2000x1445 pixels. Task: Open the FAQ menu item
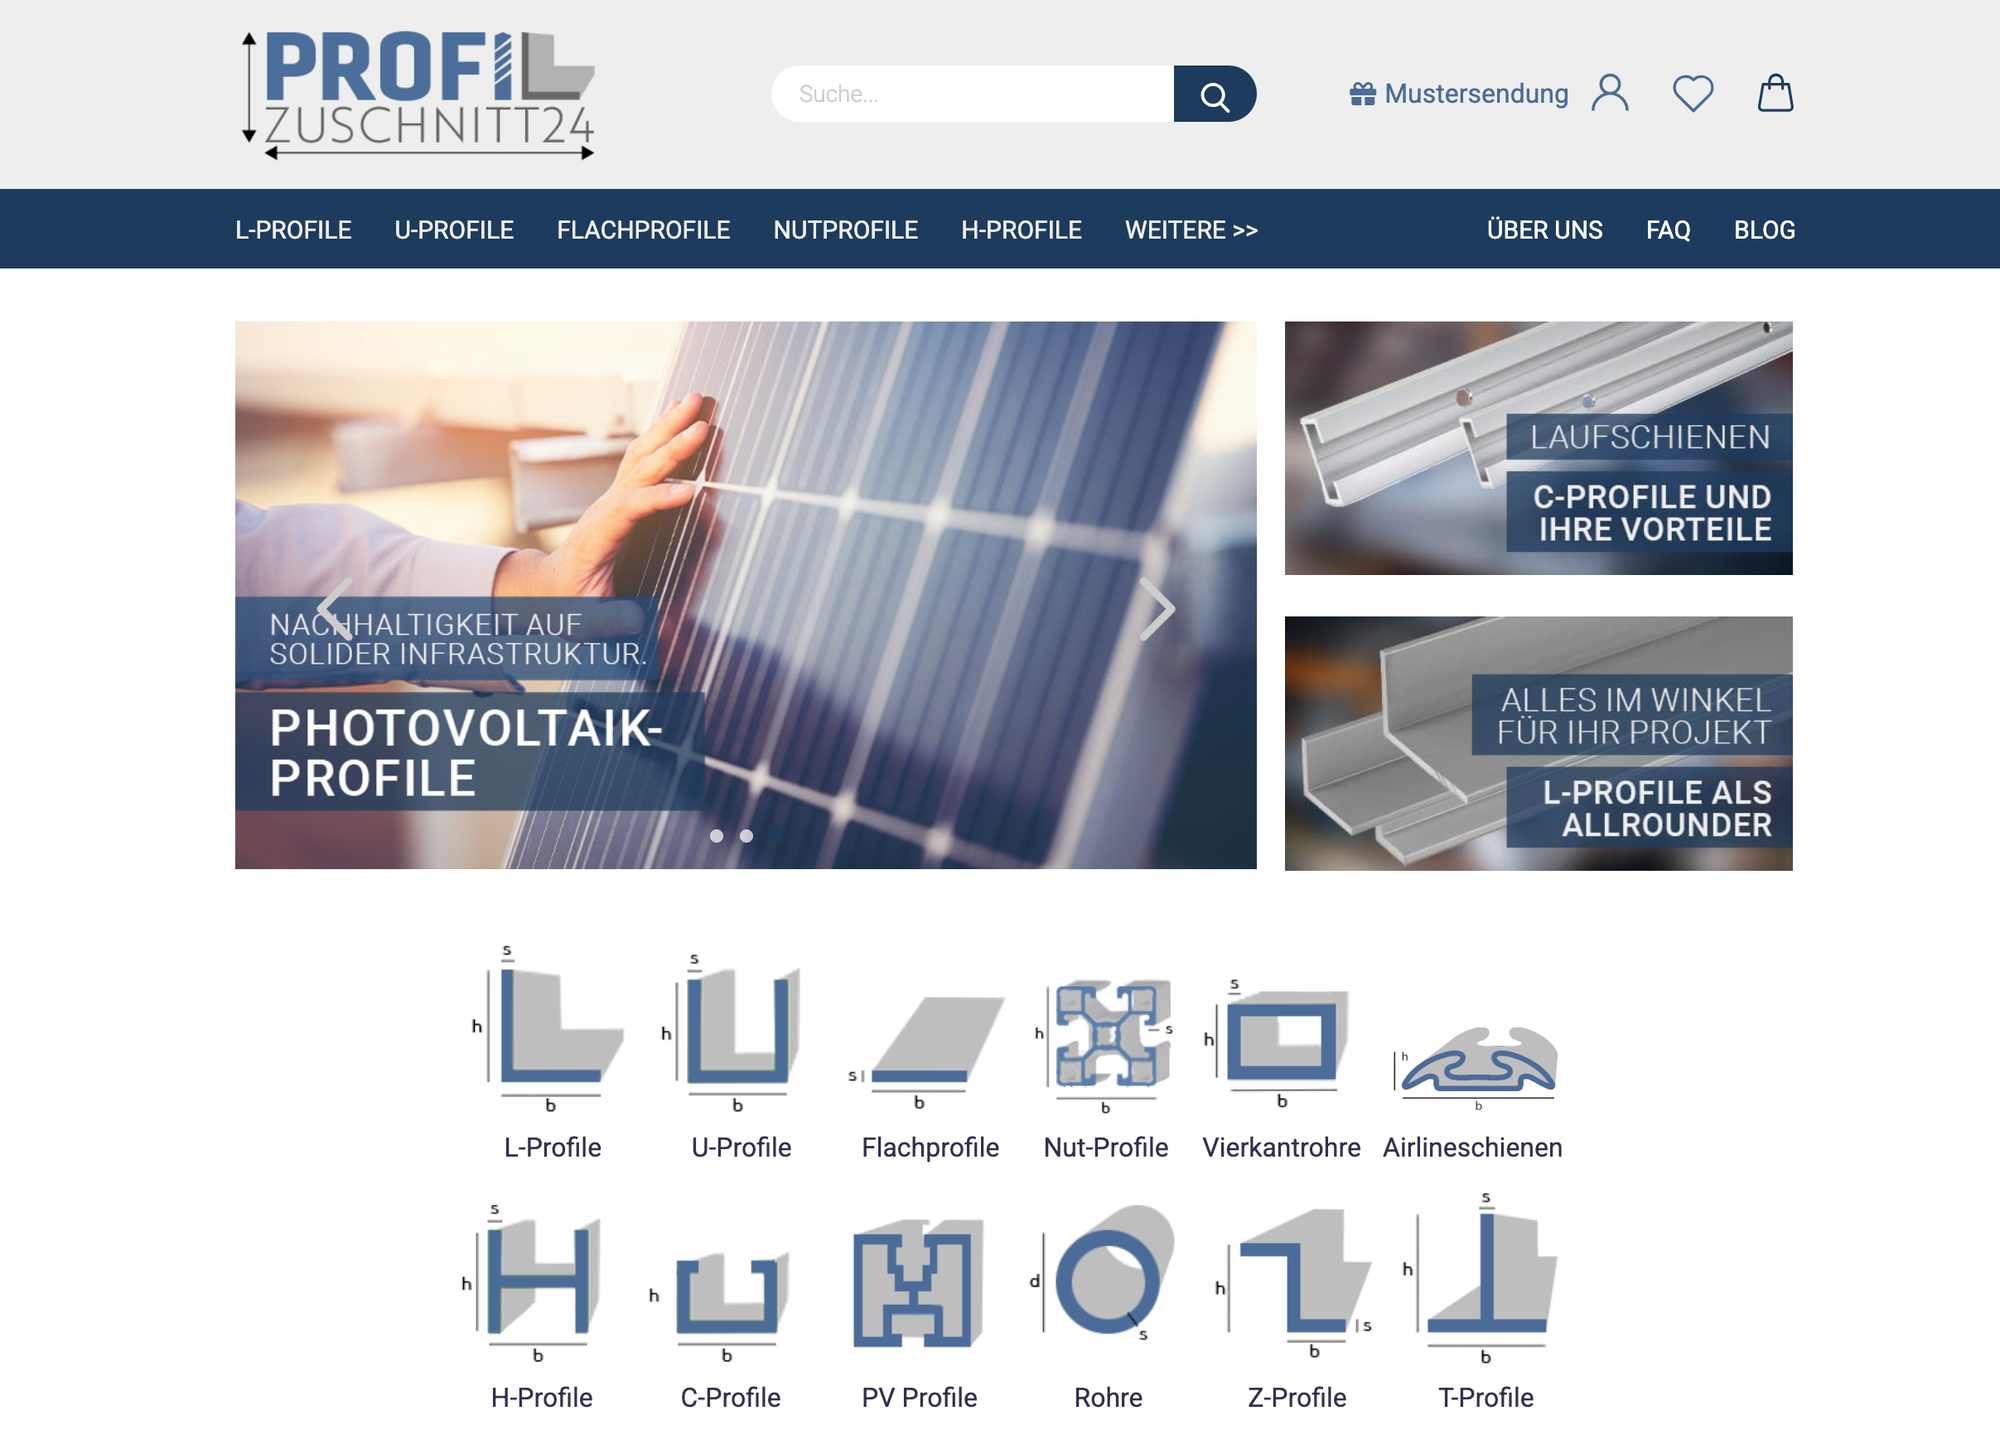(x=1668, y=230)
